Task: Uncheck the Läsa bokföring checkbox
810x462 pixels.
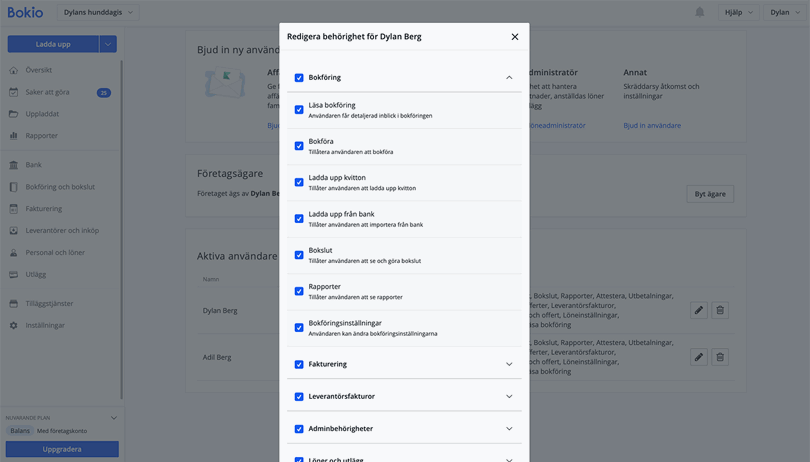Action: pos(299,110)
